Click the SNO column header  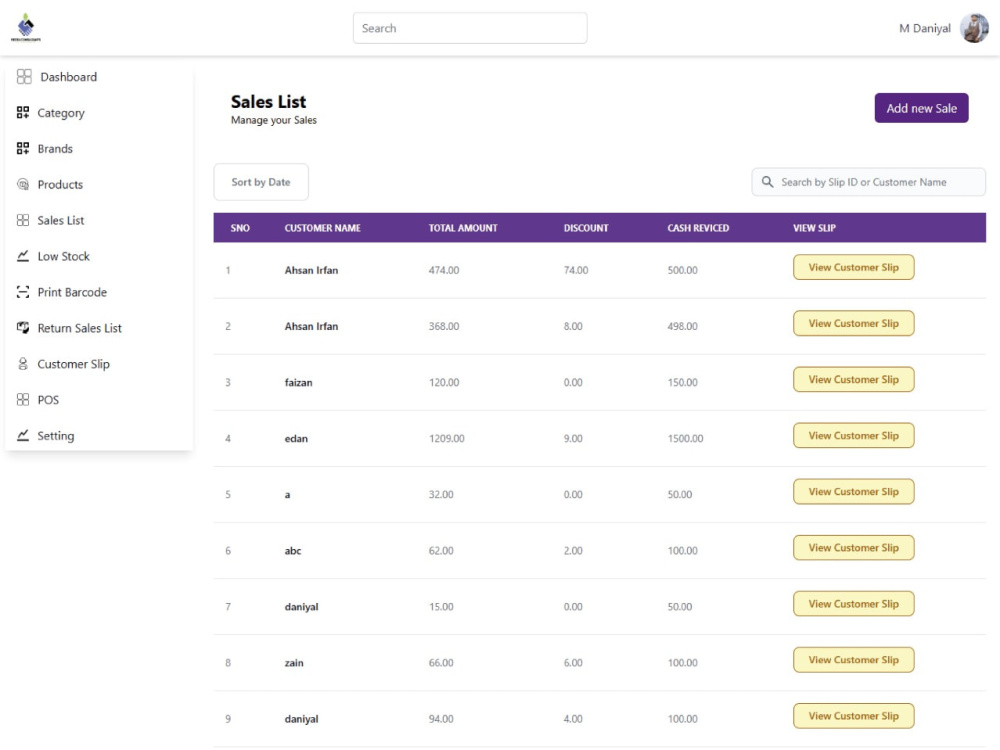click(240, 228)
